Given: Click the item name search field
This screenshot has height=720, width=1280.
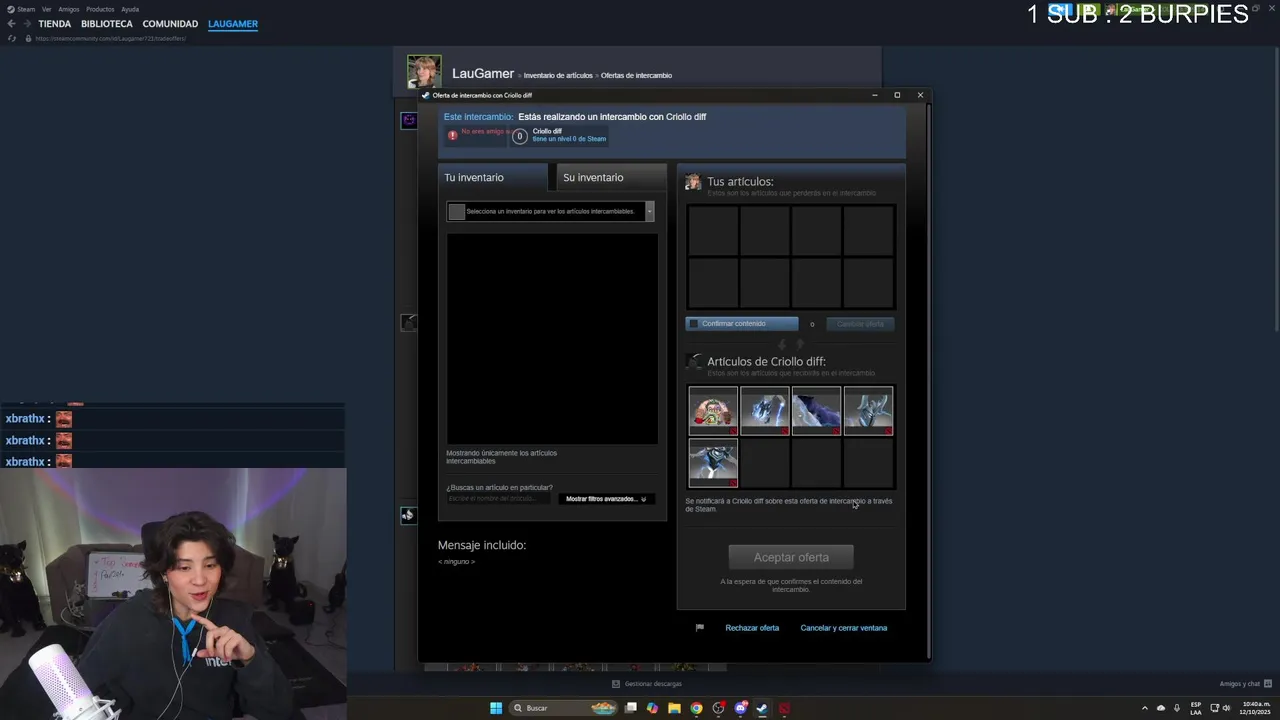Looking at the screenshot, I should coord(498,499).
